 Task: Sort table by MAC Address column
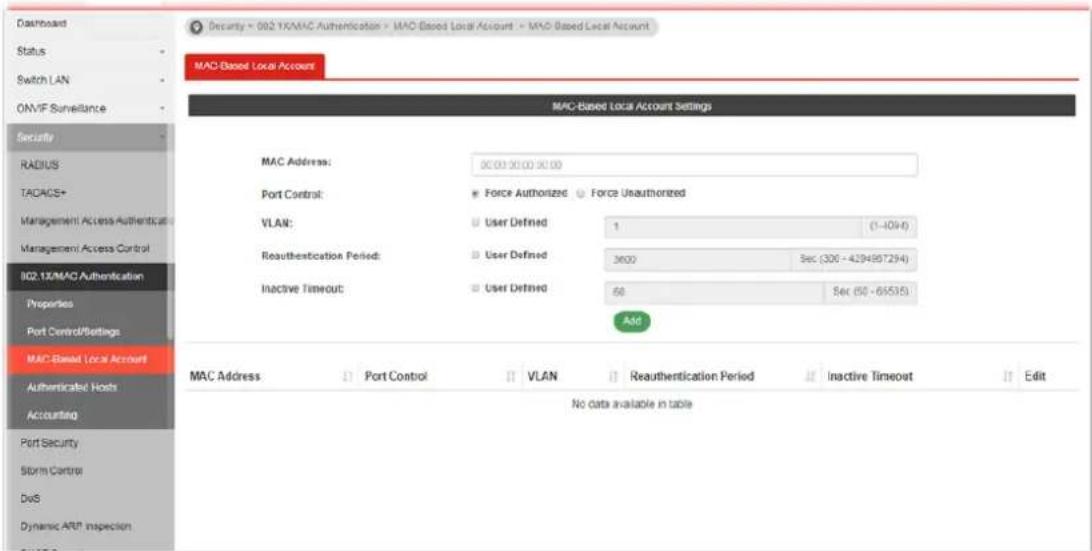pos(271,376)
